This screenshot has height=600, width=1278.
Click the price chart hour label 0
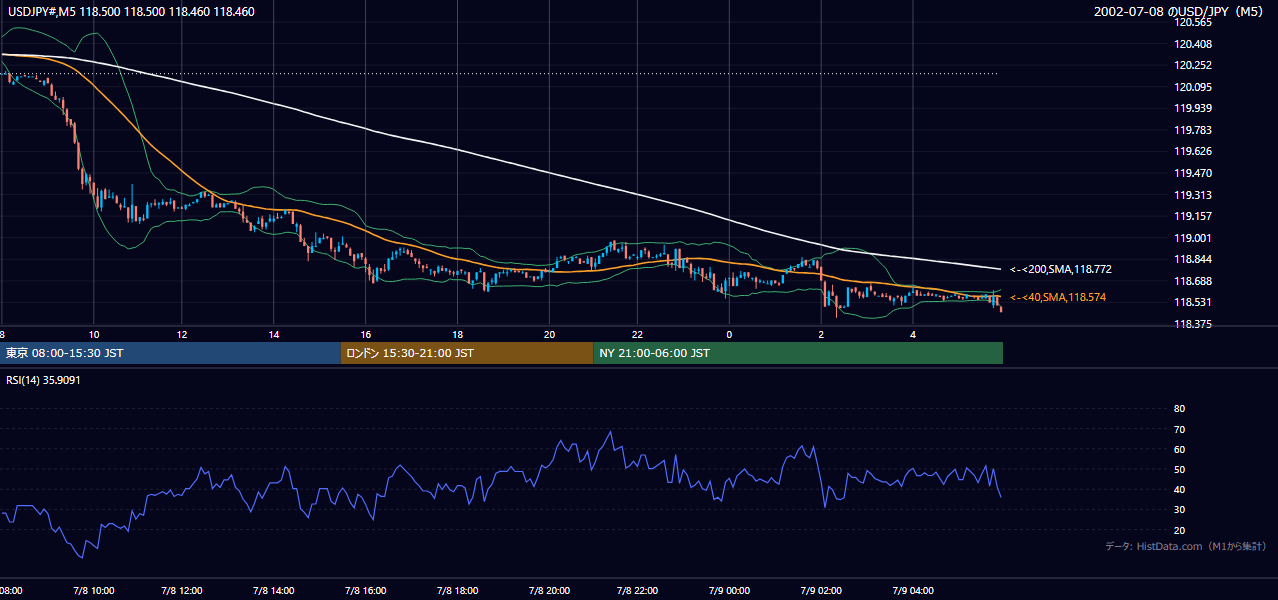729,334
